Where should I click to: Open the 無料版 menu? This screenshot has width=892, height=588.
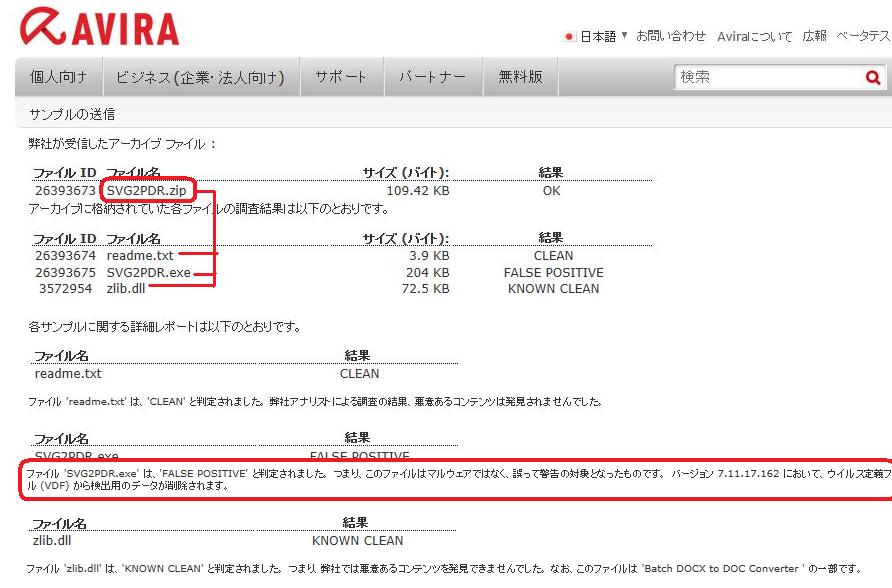(521, 77)
